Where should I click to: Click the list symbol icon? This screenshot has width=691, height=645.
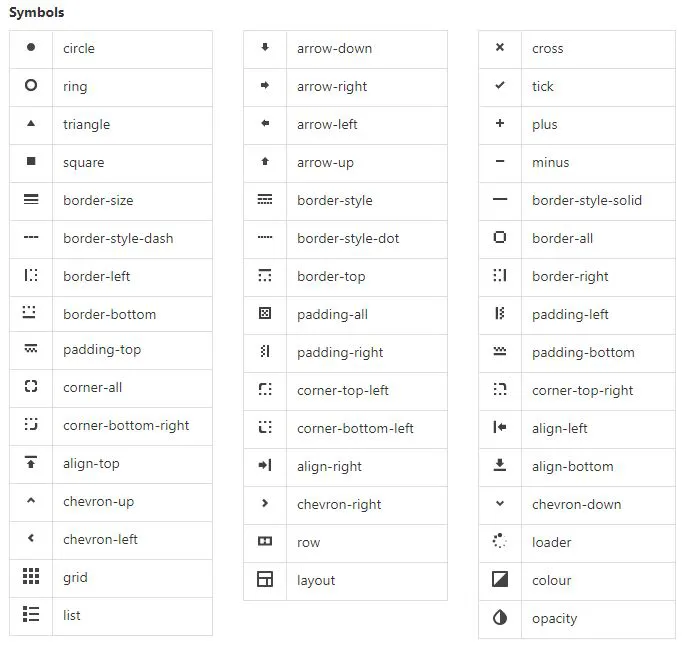click(31, 614)
